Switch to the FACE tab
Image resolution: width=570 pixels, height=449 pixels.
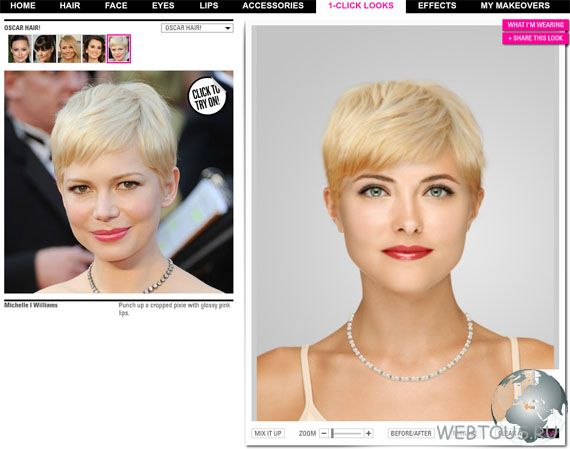coord(116,6)
